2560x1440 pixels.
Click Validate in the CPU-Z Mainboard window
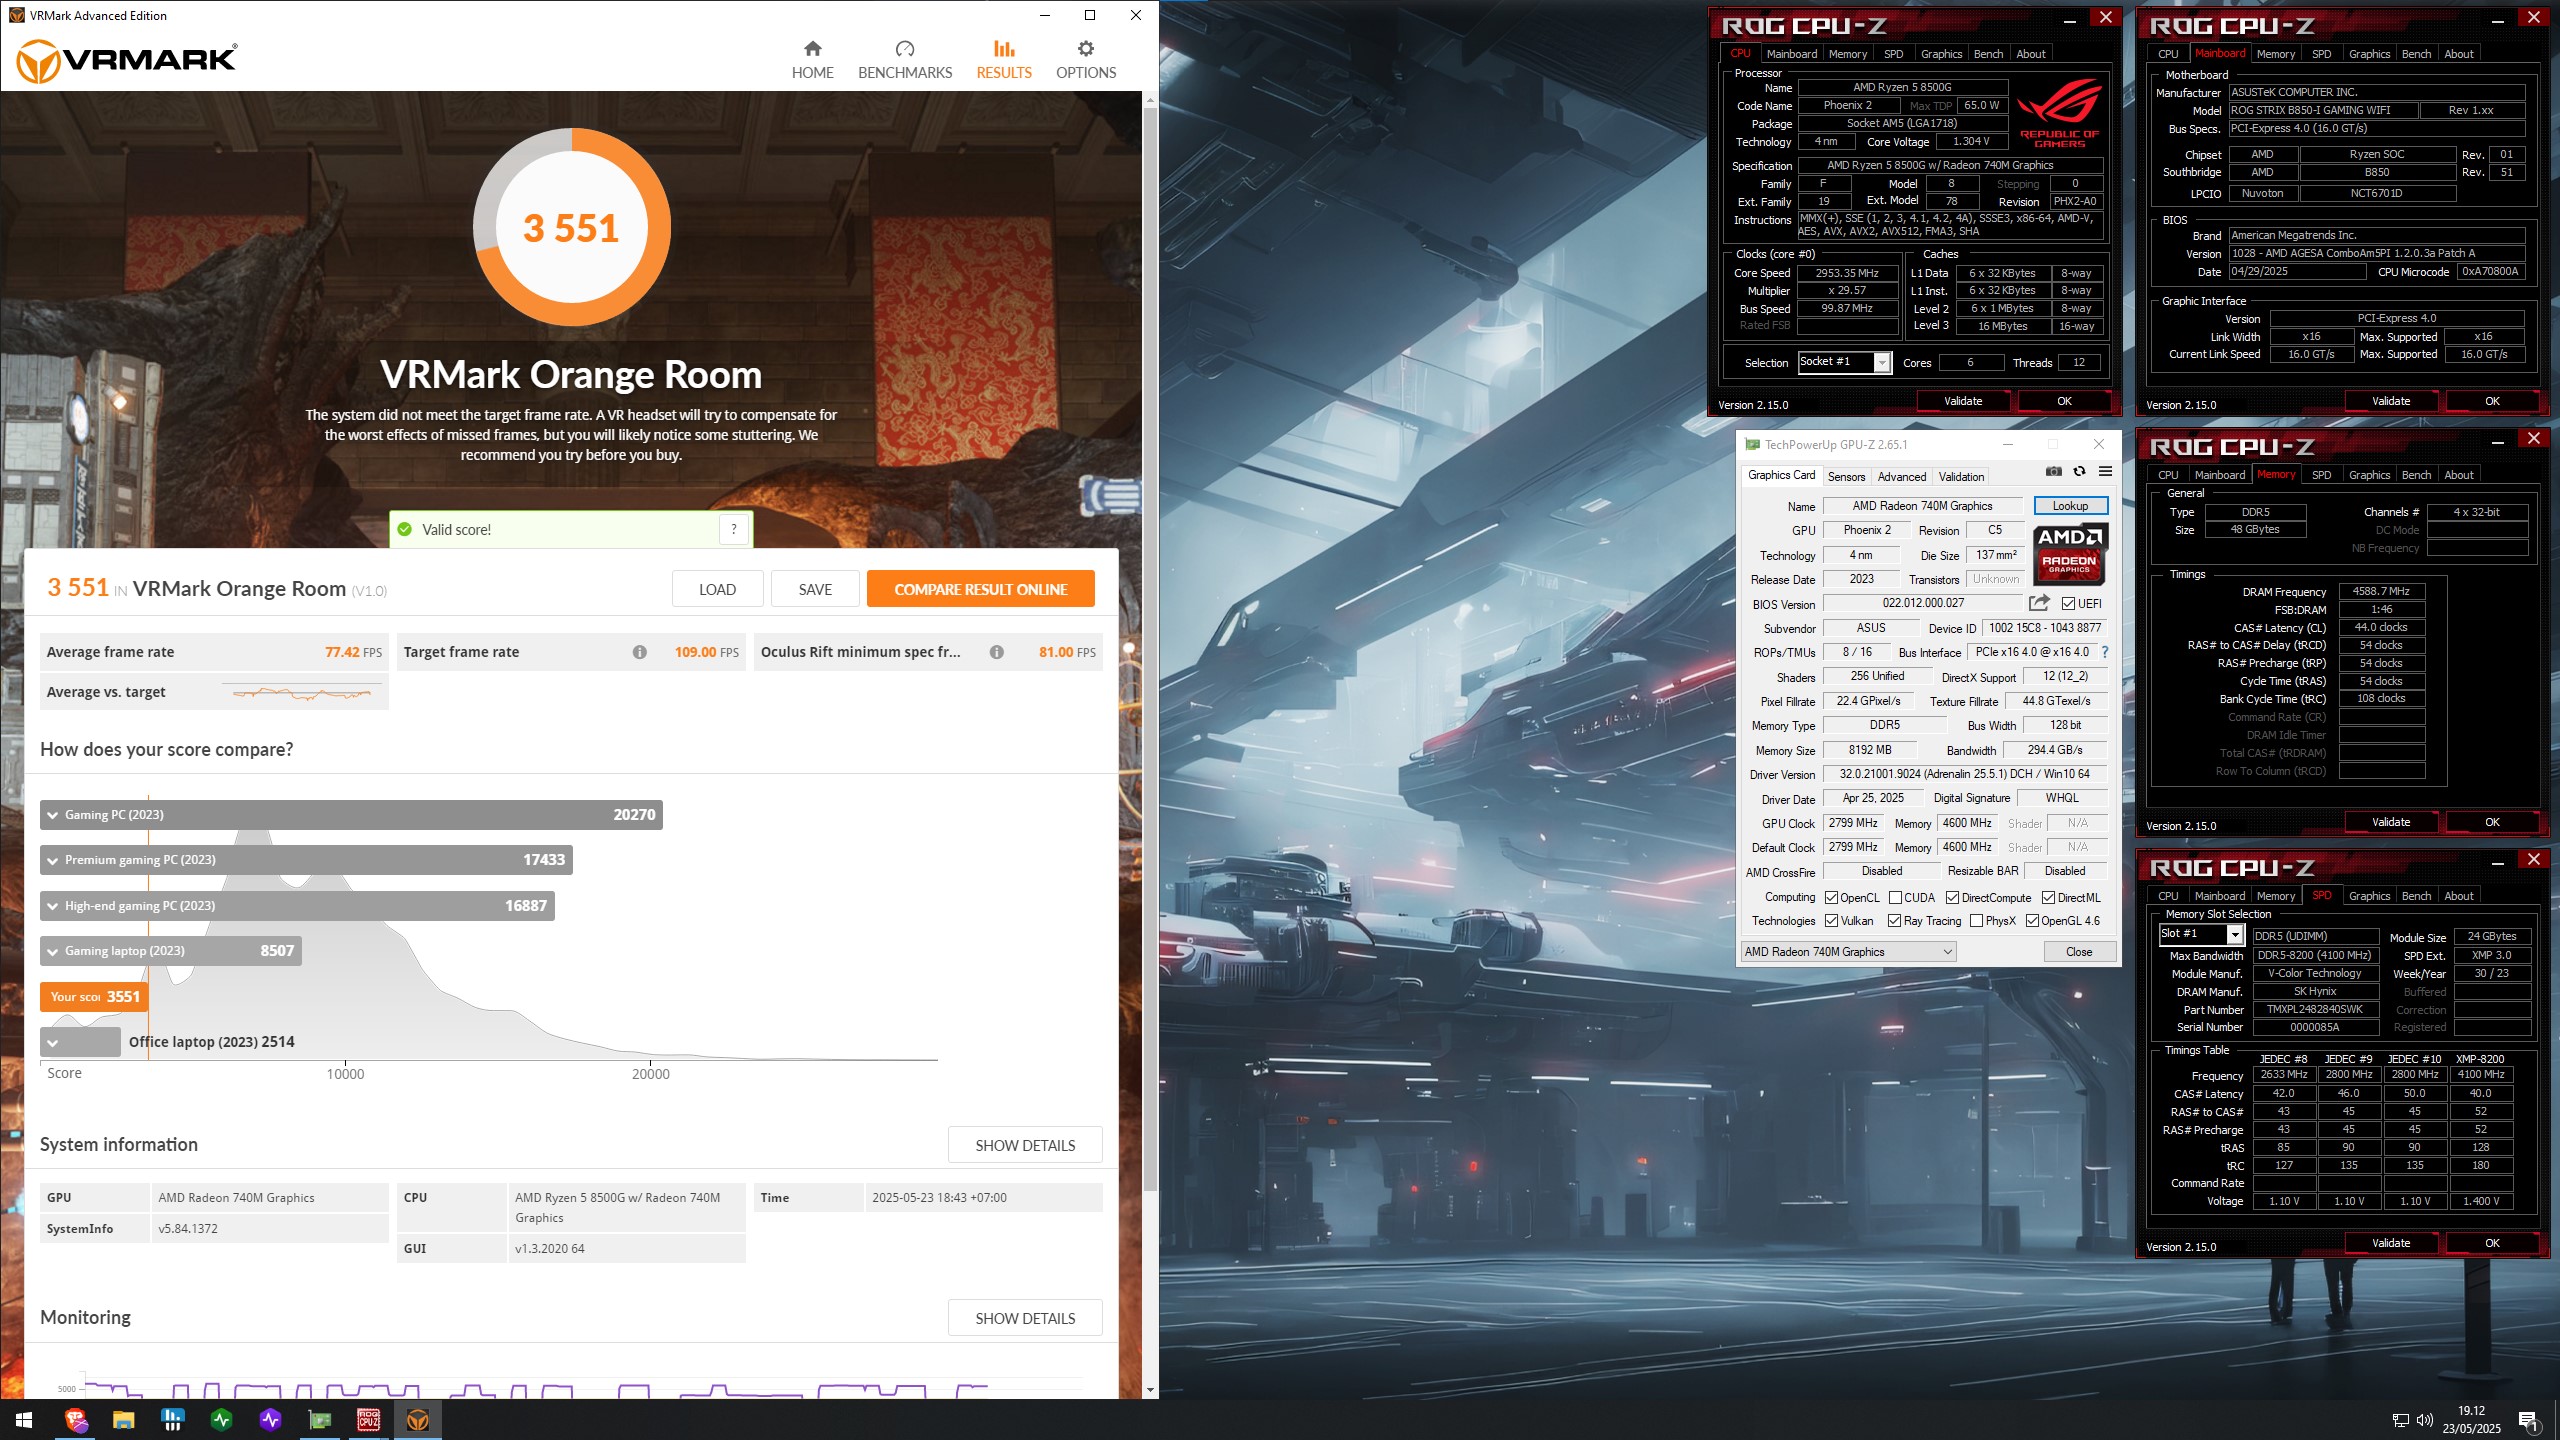[2391, 401]
